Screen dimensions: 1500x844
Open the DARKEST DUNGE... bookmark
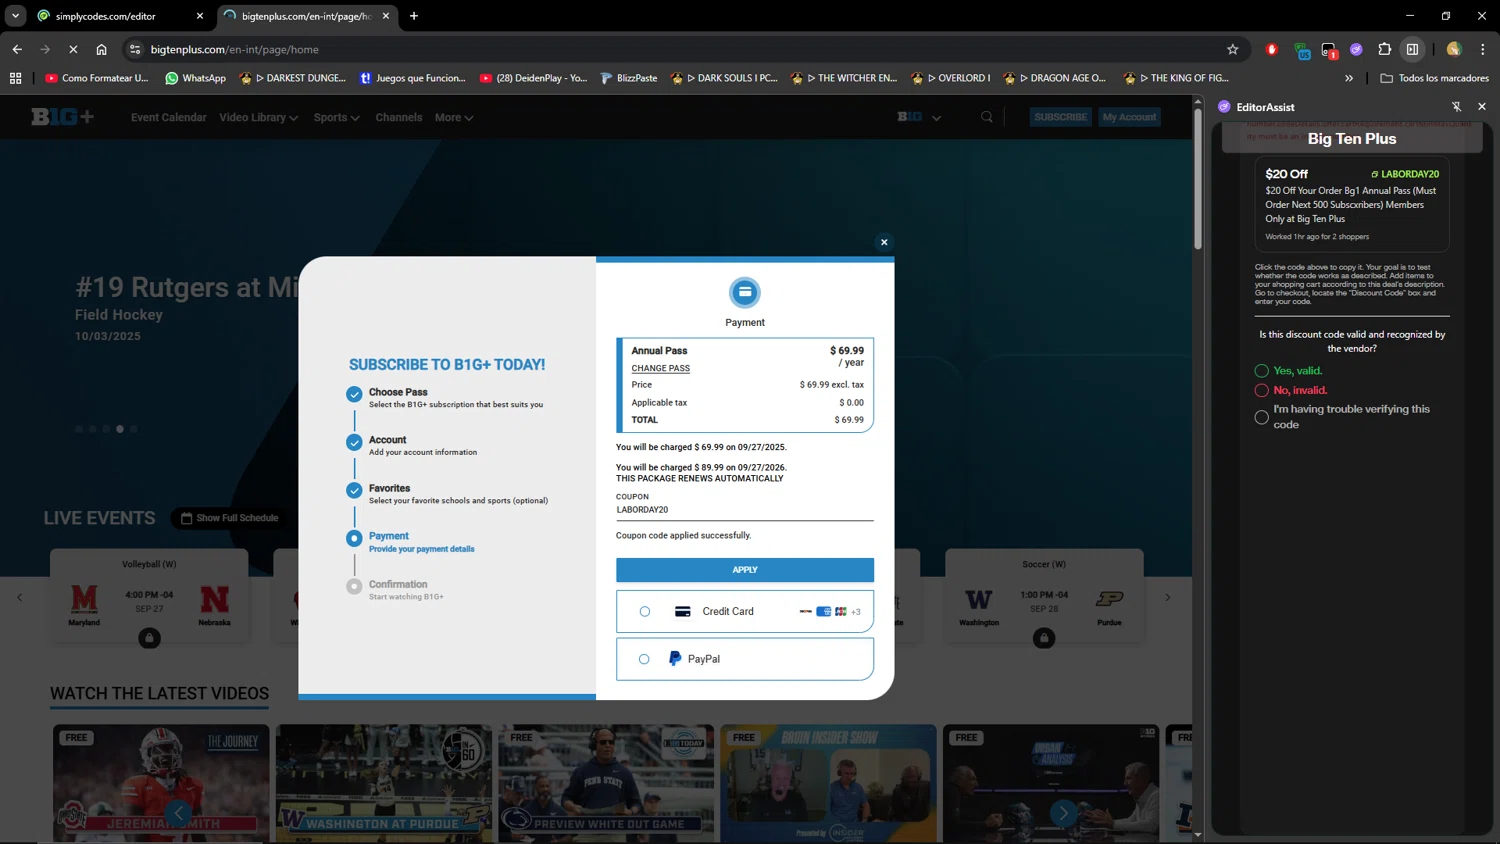(293, 78)
